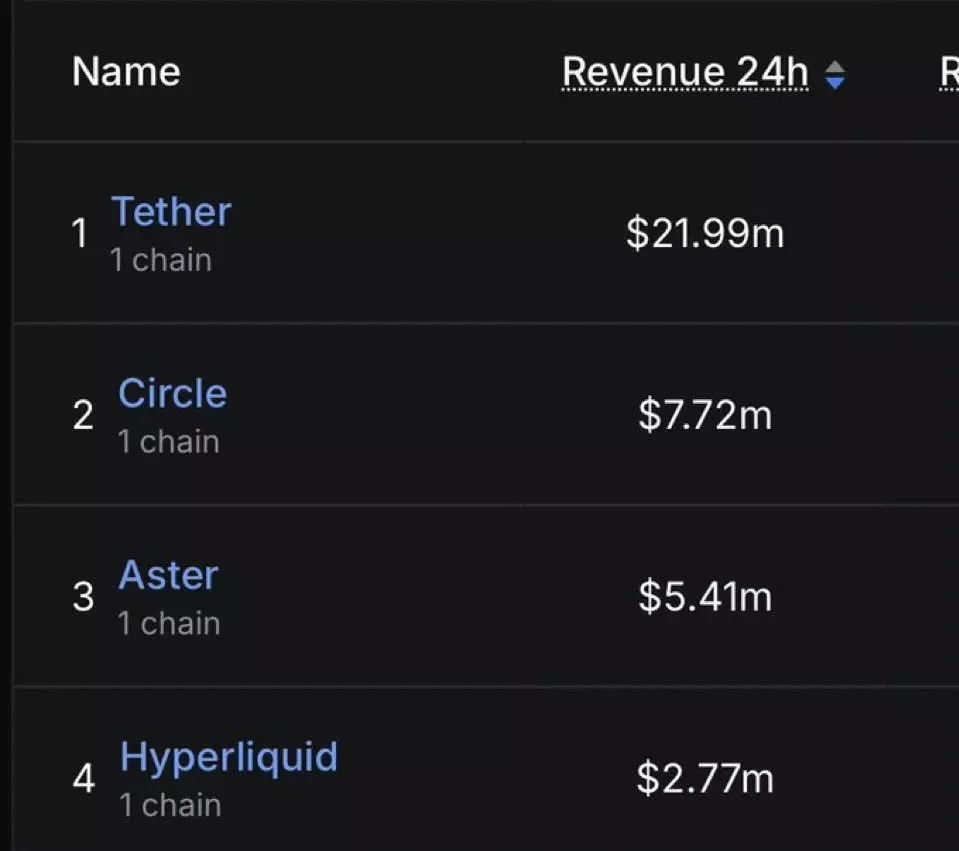The height and width of the screenshot is (851, 959).
Task: Click rank number 3 in third row
Action: (84, 598)
